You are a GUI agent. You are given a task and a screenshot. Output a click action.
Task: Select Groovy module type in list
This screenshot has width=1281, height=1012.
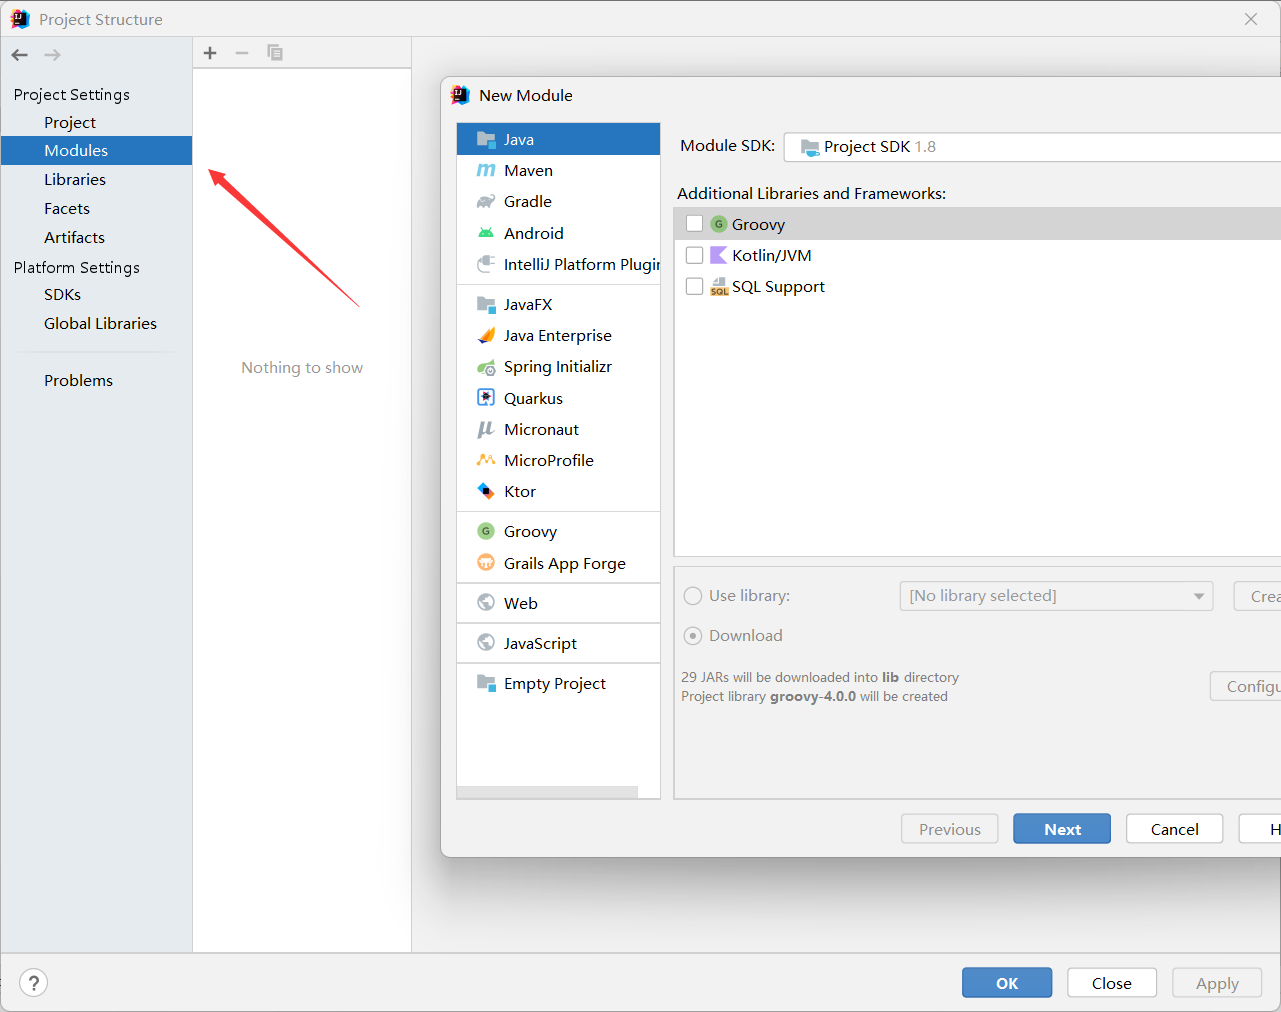[x=558, y=531]
